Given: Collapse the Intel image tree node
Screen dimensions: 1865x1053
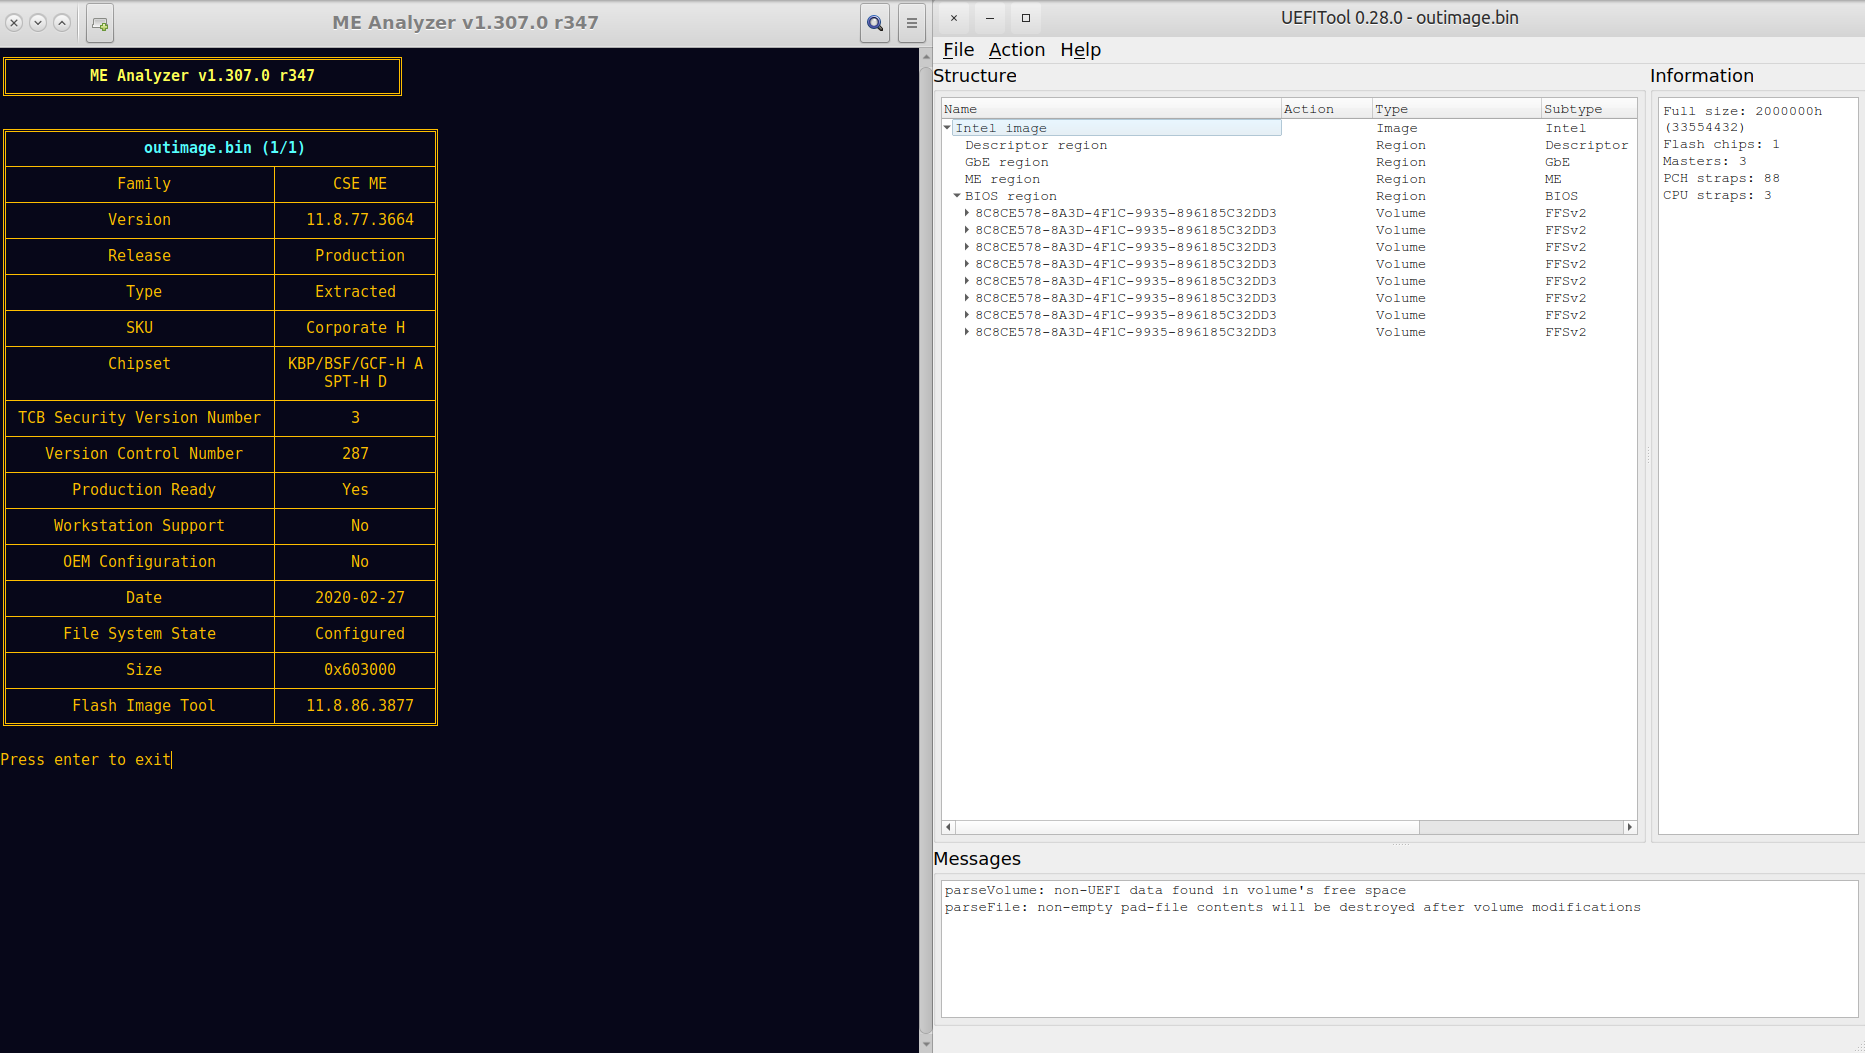Looking at the screenshot, I should coord(947,128).
